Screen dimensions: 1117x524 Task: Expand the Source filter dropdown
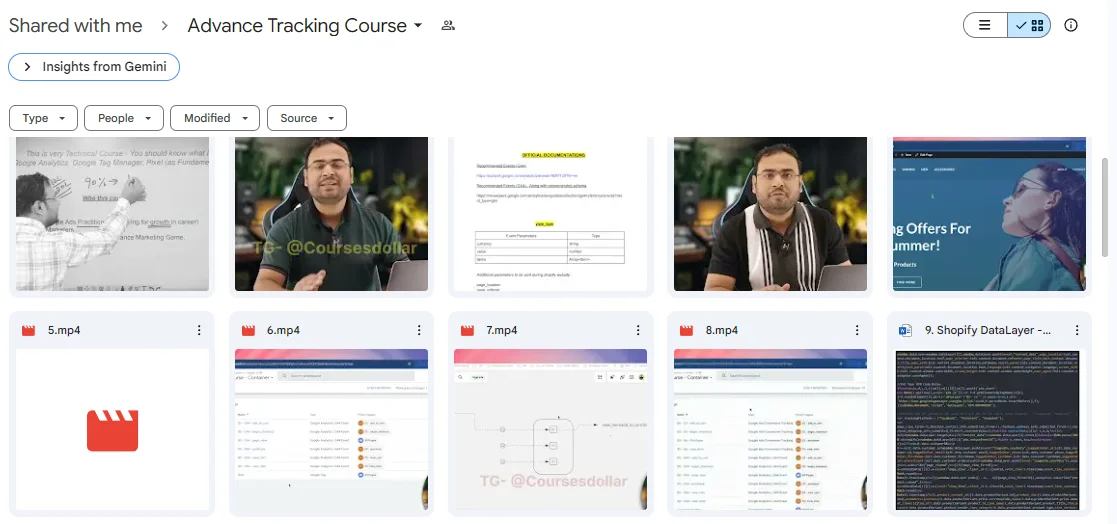point(306,118)
